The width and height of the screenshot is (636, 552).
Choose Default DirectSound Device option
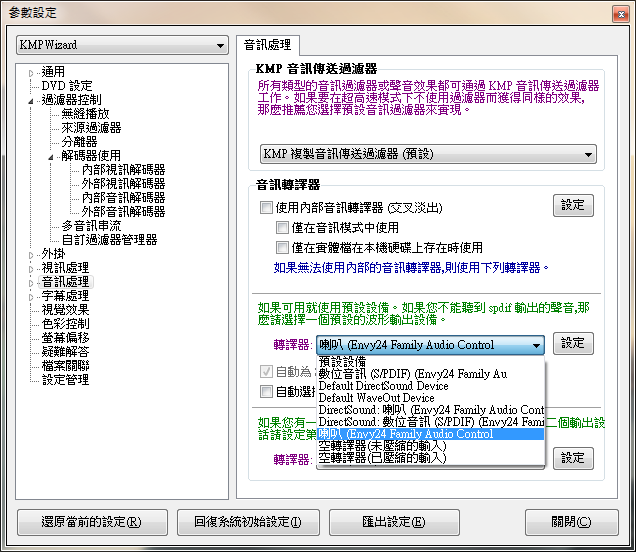point(430,386)
